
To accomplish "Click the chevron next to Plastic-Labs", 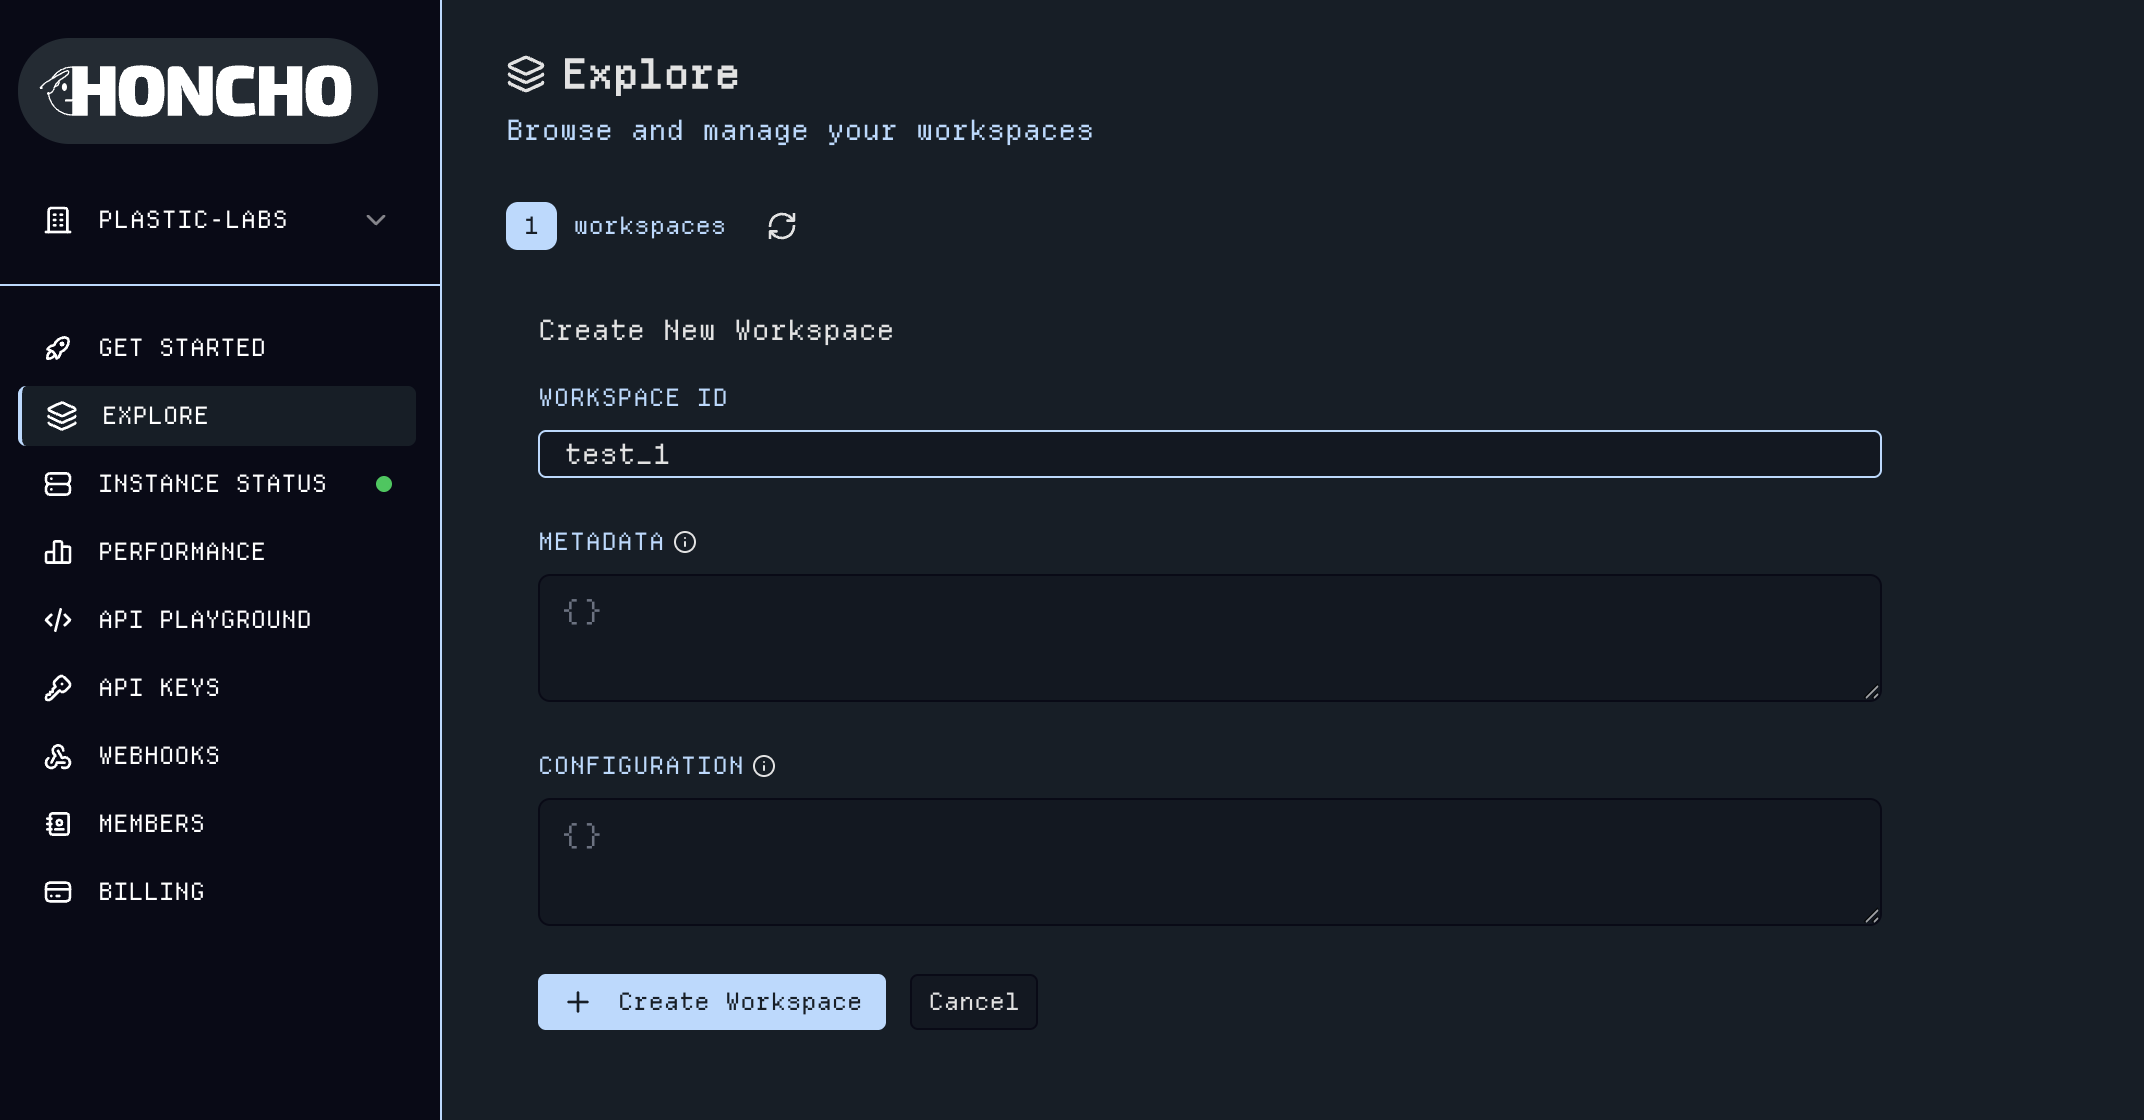I will point(376,220).
